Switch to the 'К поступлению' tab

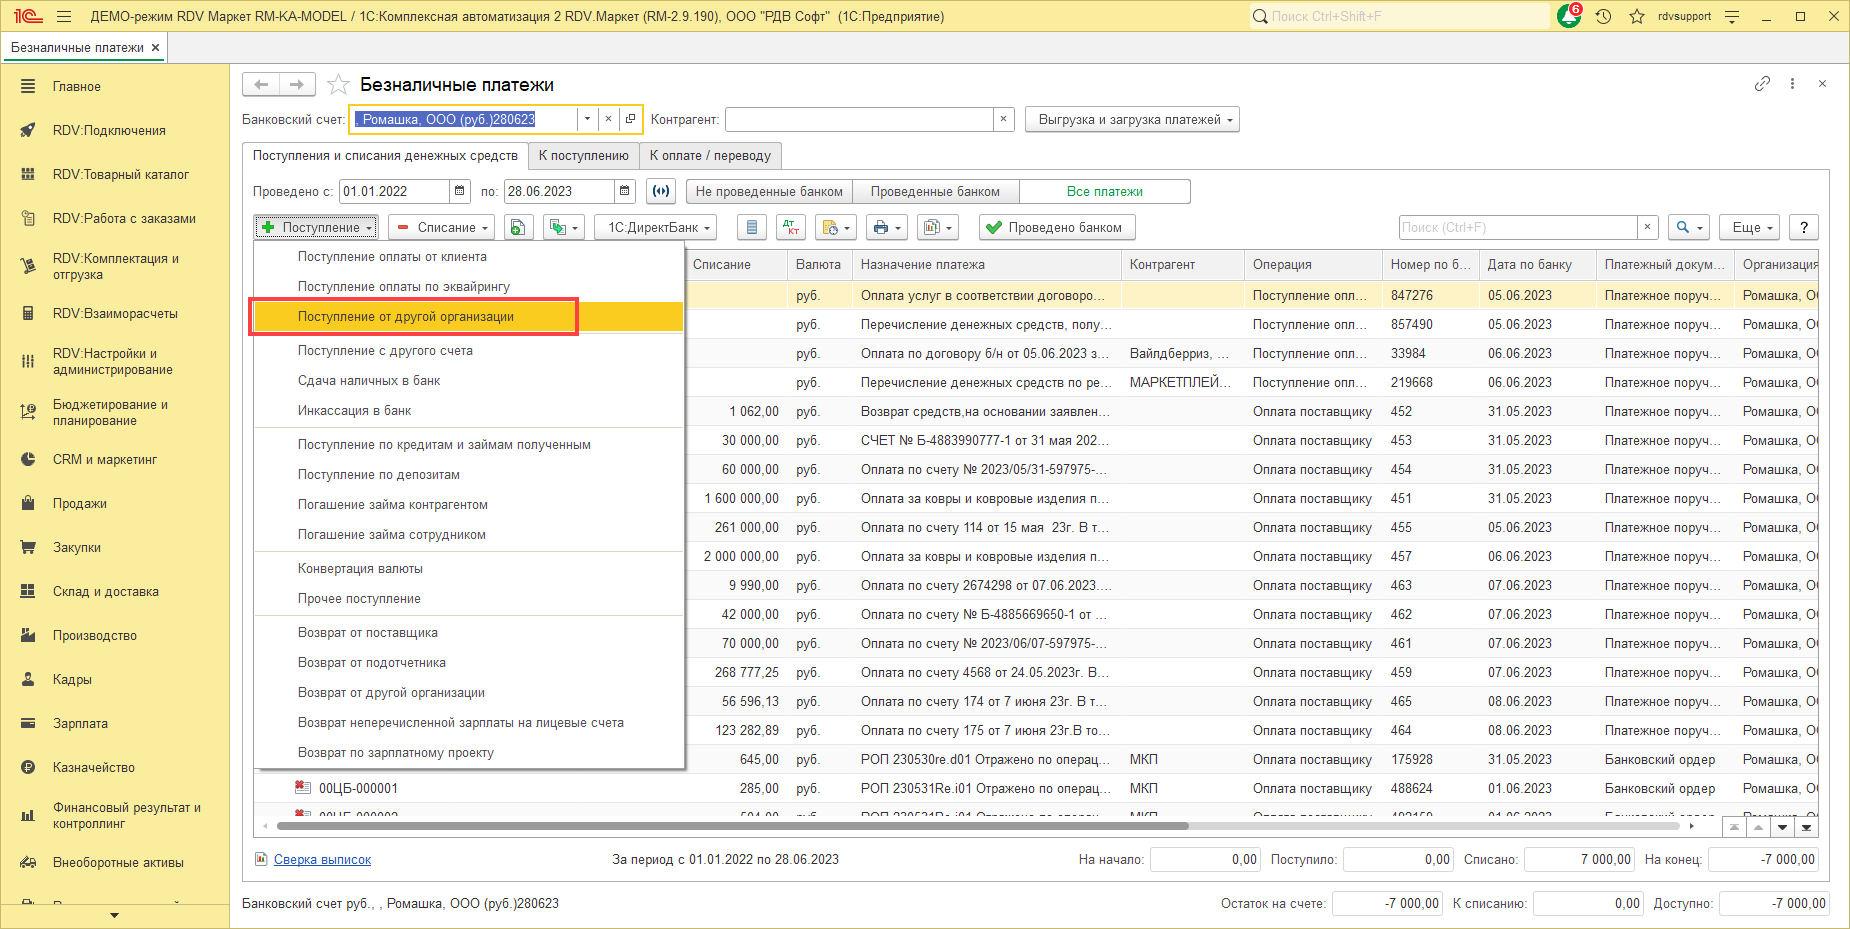click(x=583, y=156)
